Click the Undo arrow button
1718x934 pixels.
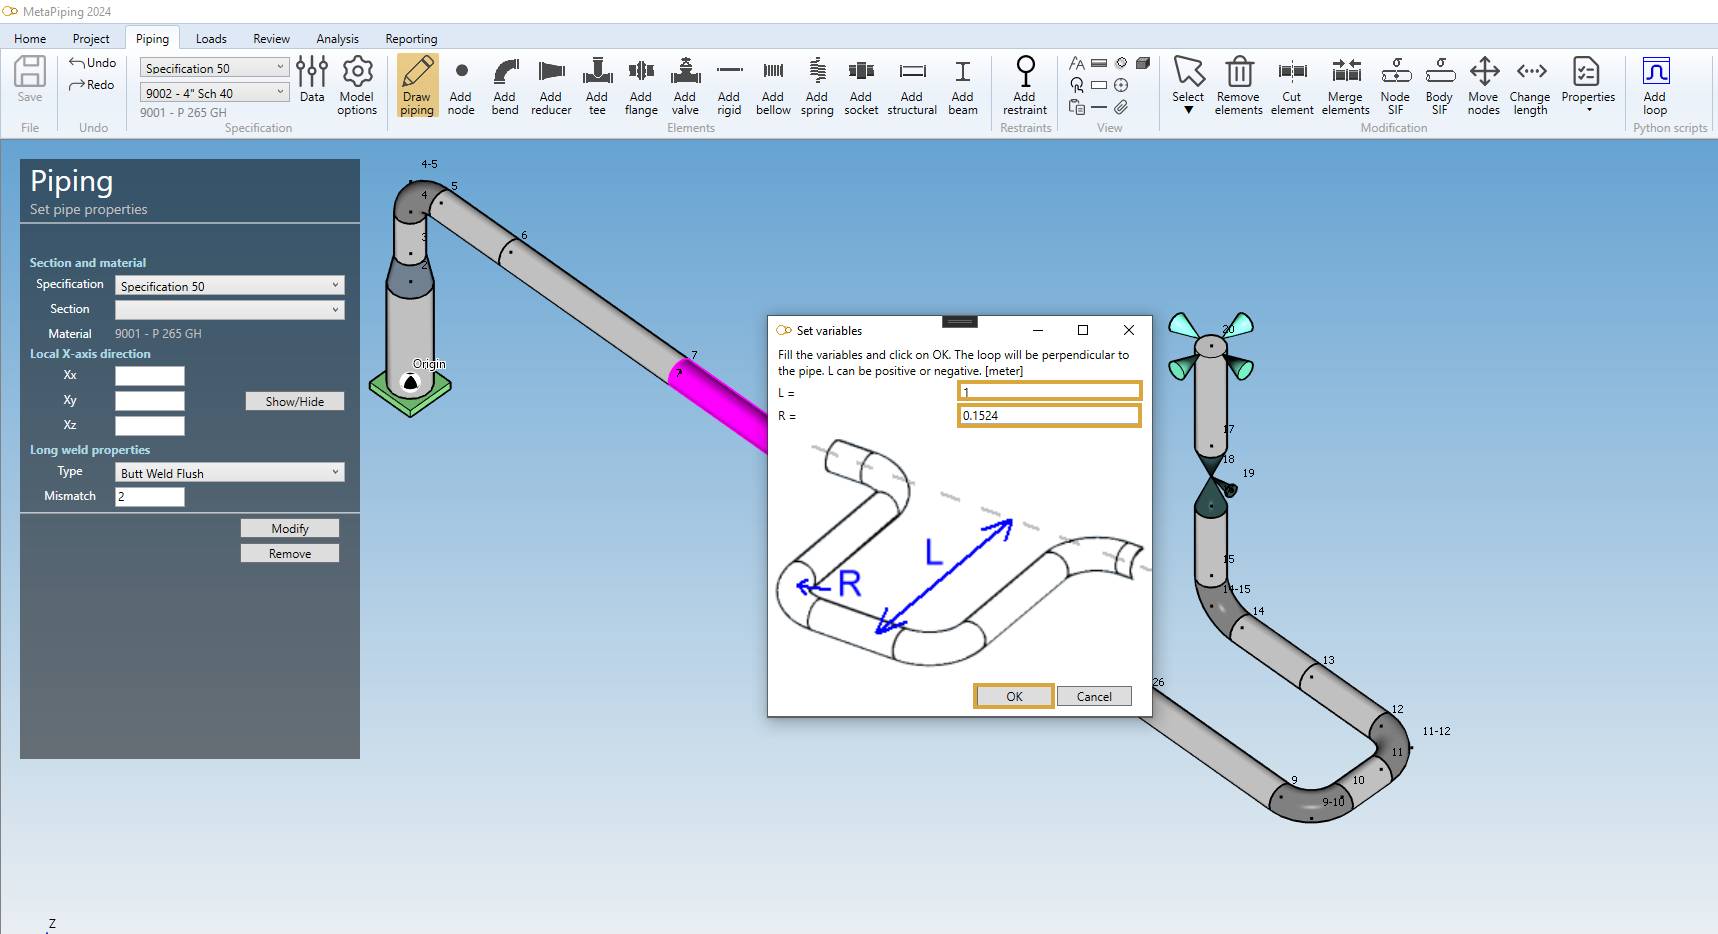[92, 62]
